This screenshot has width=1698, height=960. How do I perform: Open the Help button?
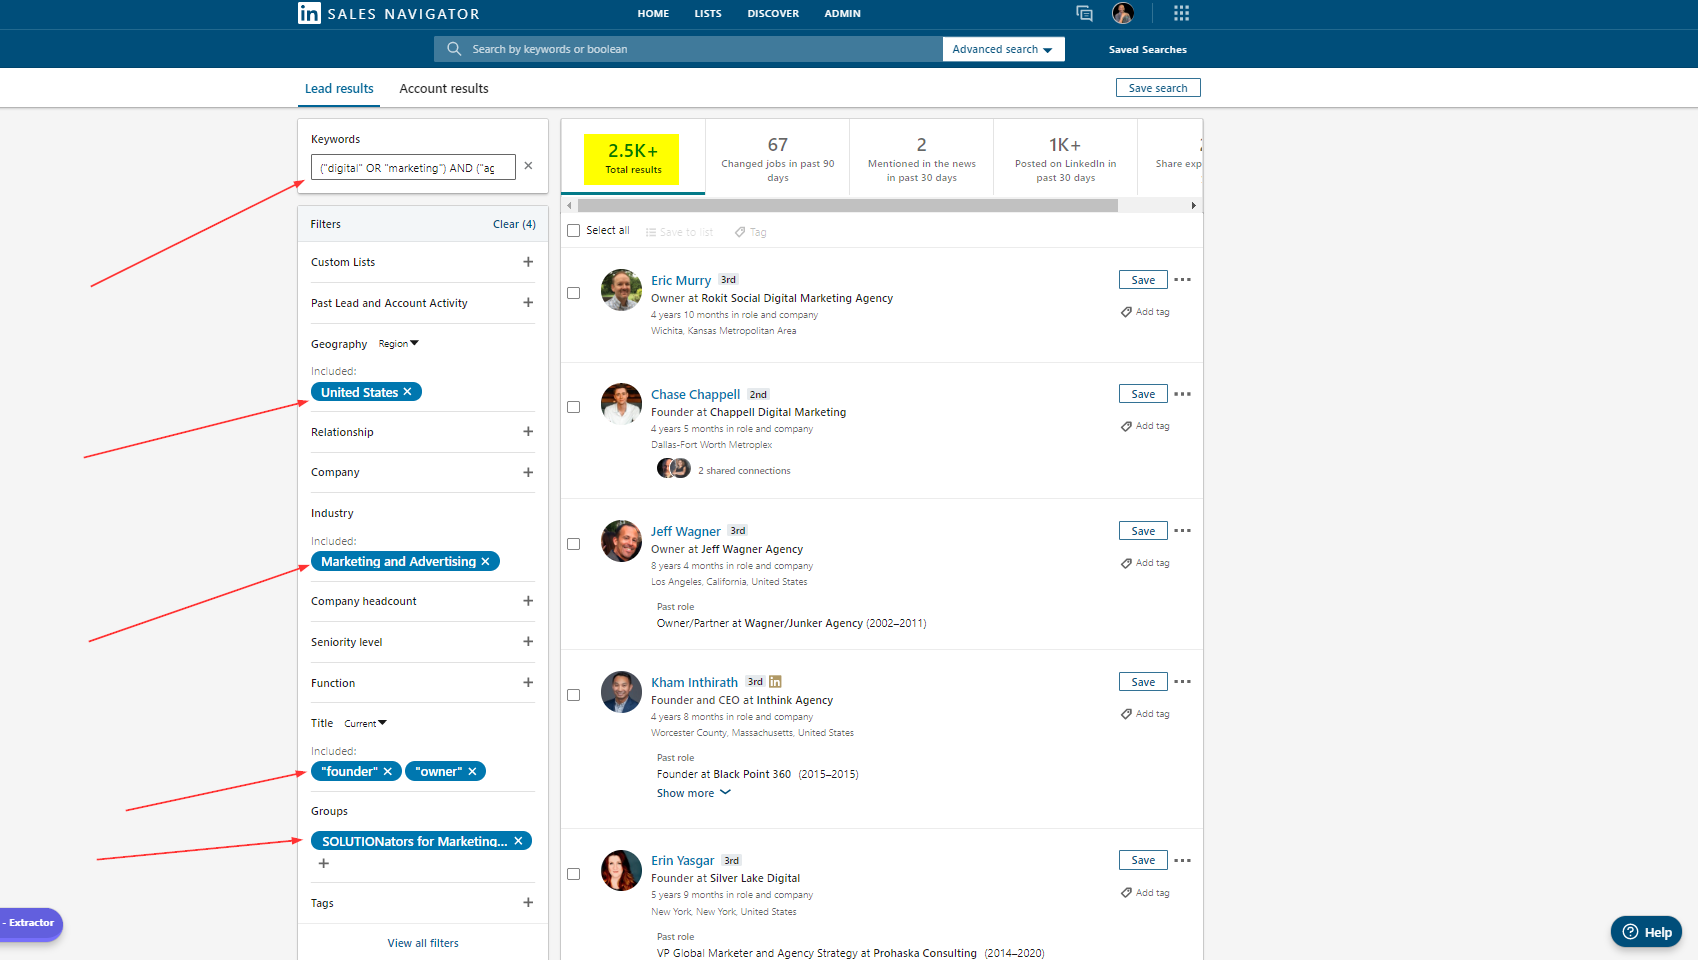1646,932
